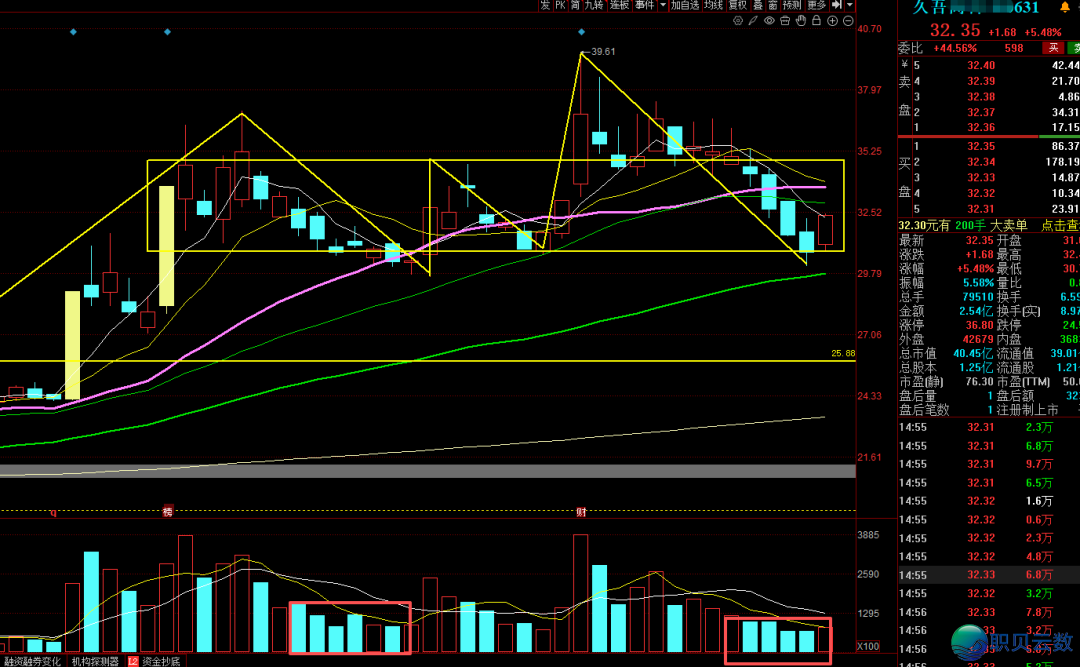1080x667 pixels.
Task: Select sell level 3 price 32.38
Action: pos(981,97)
